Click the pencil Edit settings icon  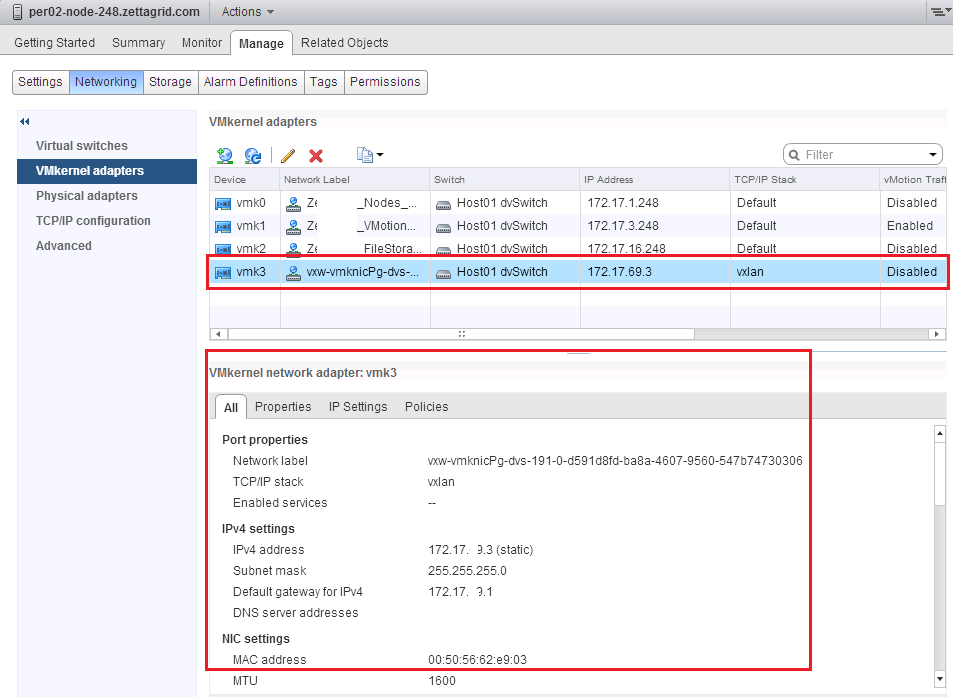tap(288, 156)
